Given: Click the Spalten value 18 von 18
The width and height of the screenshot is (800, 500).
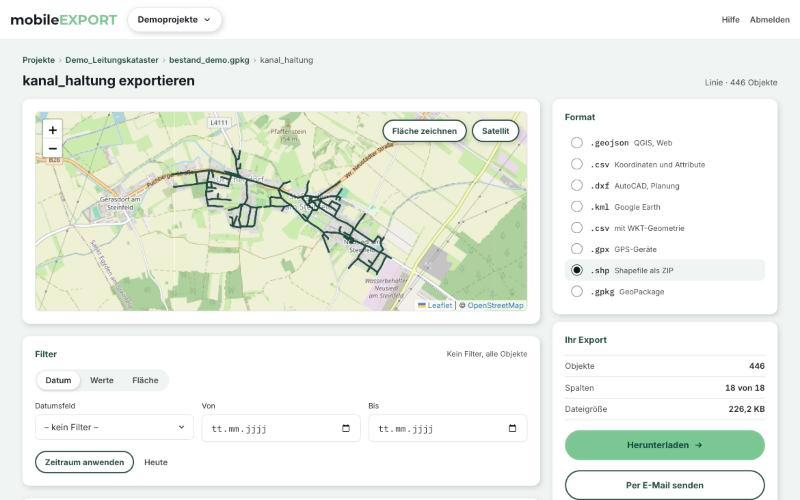Looking at the screenshot, I should pyautogui.click(x=745, y=388).
